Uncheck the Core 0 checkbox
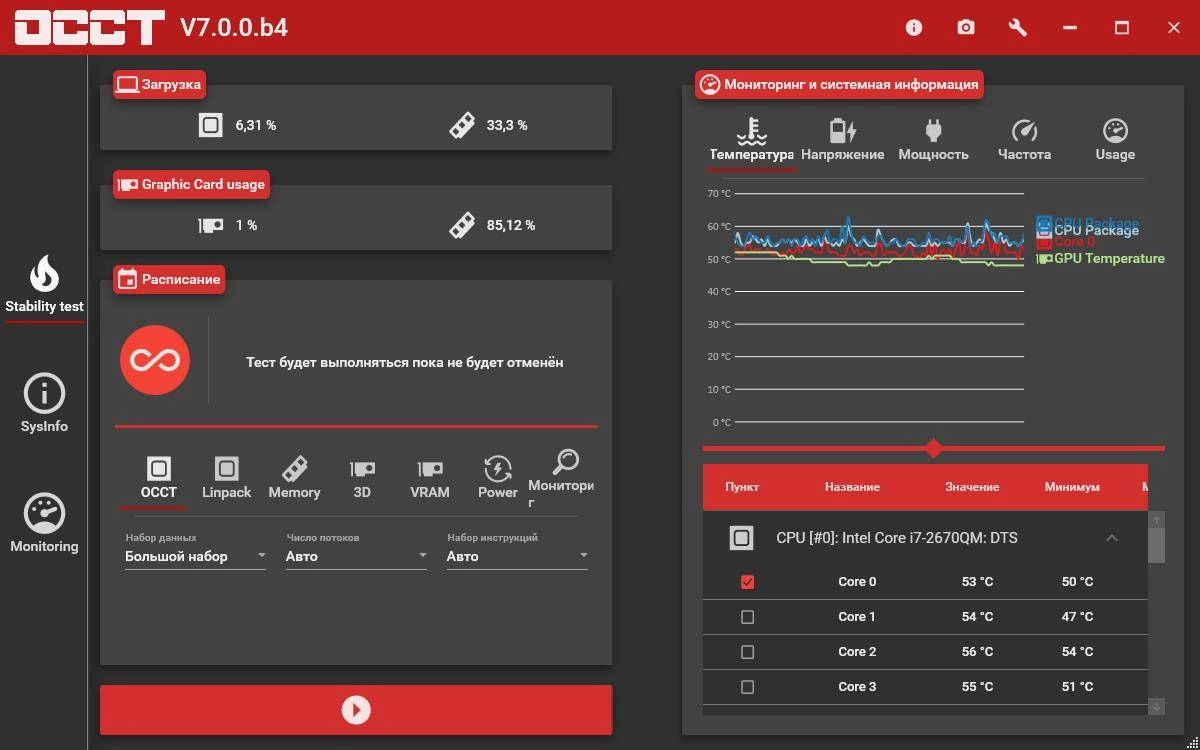Viewport: 1200px width, 750px height. pos(747,582)
